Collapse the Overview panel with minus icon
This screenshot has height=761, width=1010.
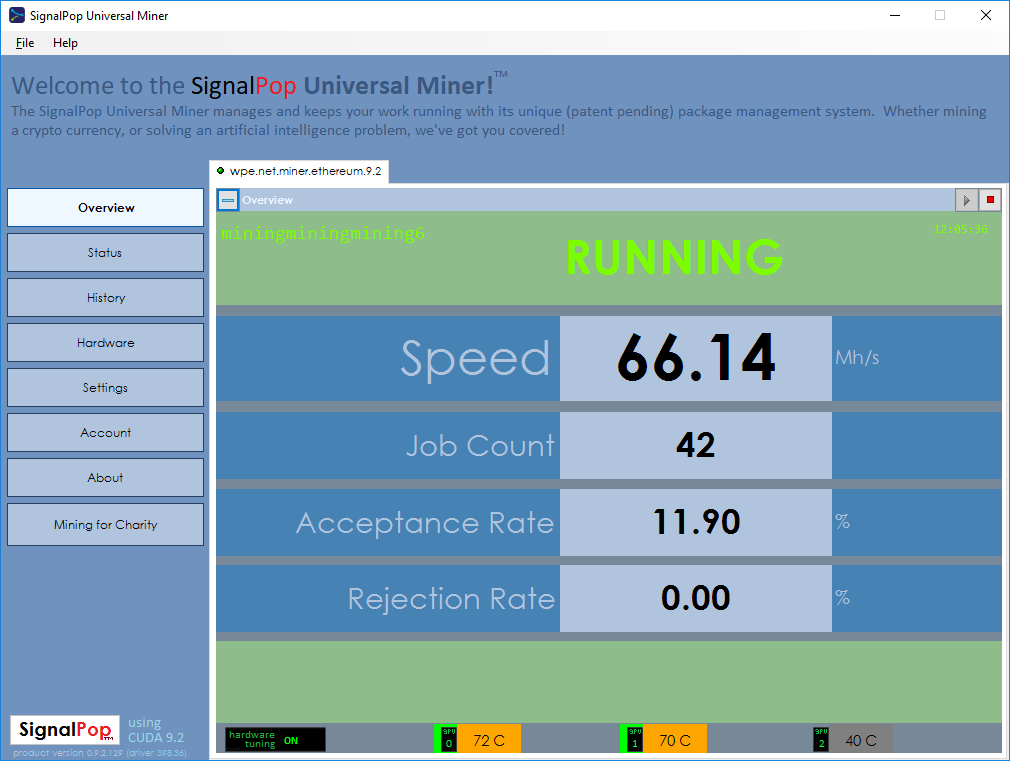[229, 200]
